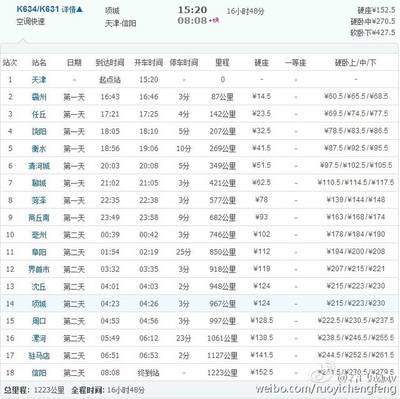
Task: Click the 站名 column header
Action: pyautogui.click(x=39, y=62)
